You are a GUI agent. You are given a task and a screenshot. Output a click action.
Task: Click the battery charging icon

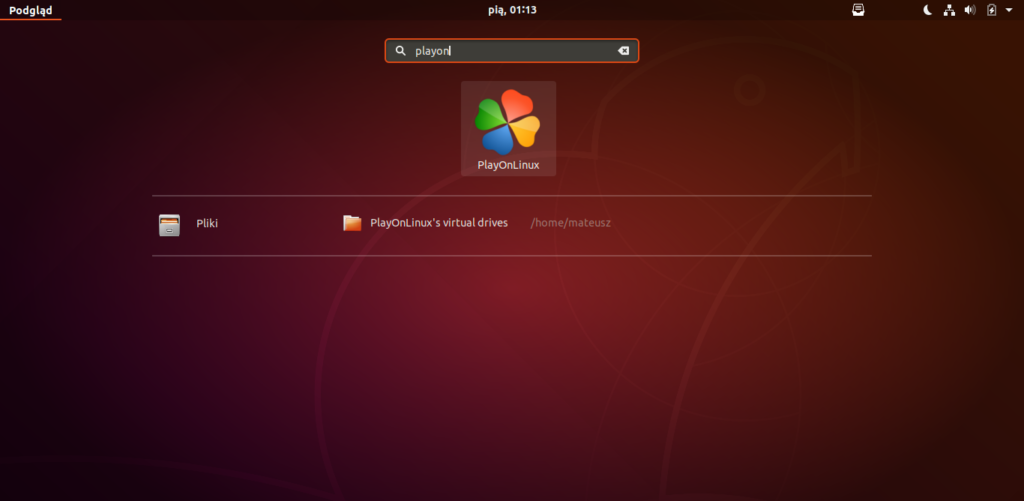point(991,10)
